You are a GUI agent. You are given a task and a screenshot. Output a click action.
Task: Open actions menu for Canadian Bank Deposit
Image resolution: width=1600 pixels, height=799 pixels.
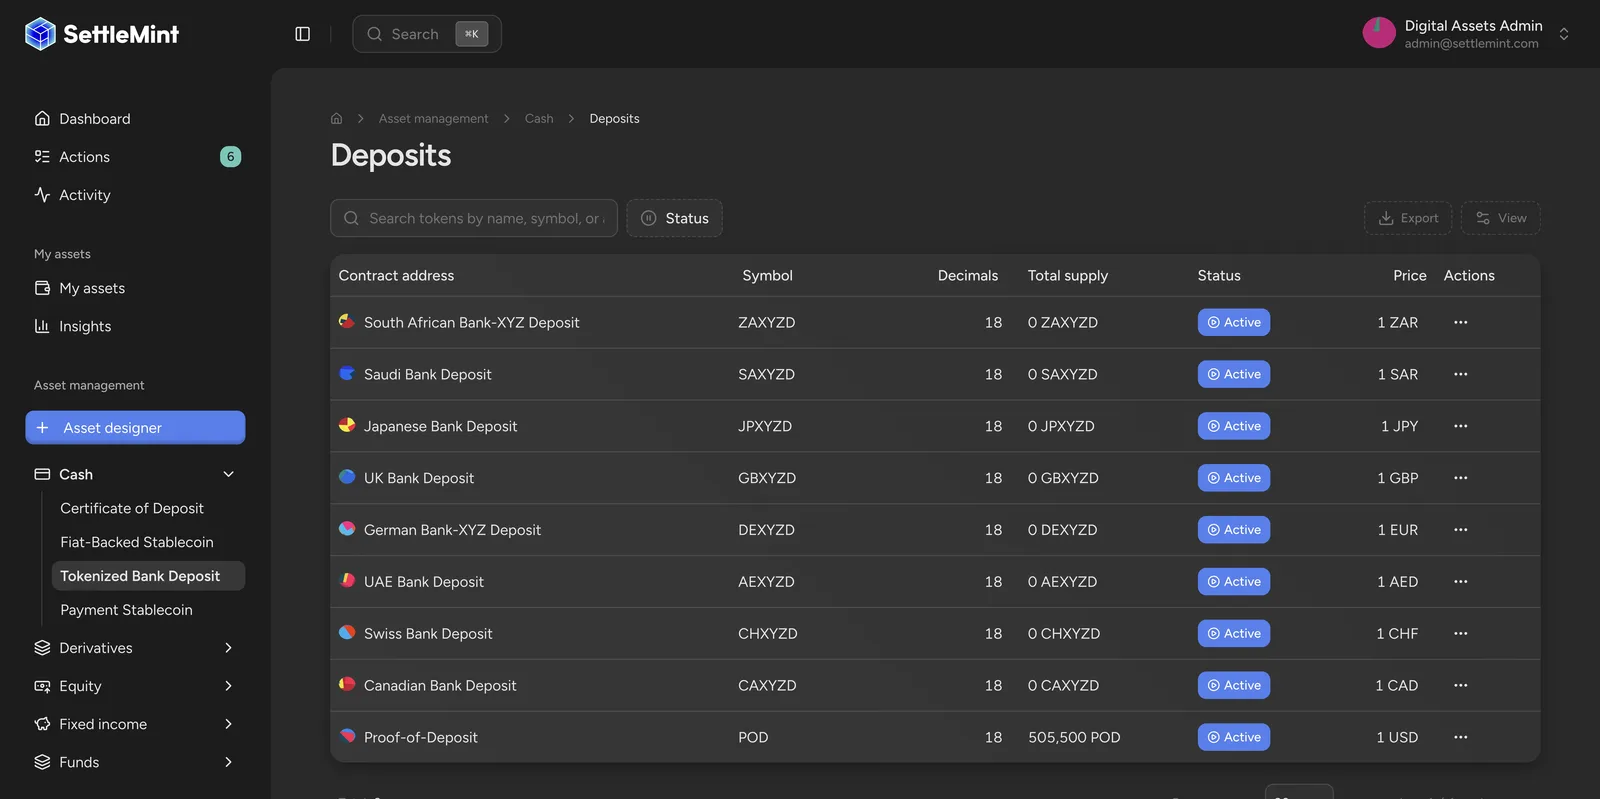(x=1461, y=685)
